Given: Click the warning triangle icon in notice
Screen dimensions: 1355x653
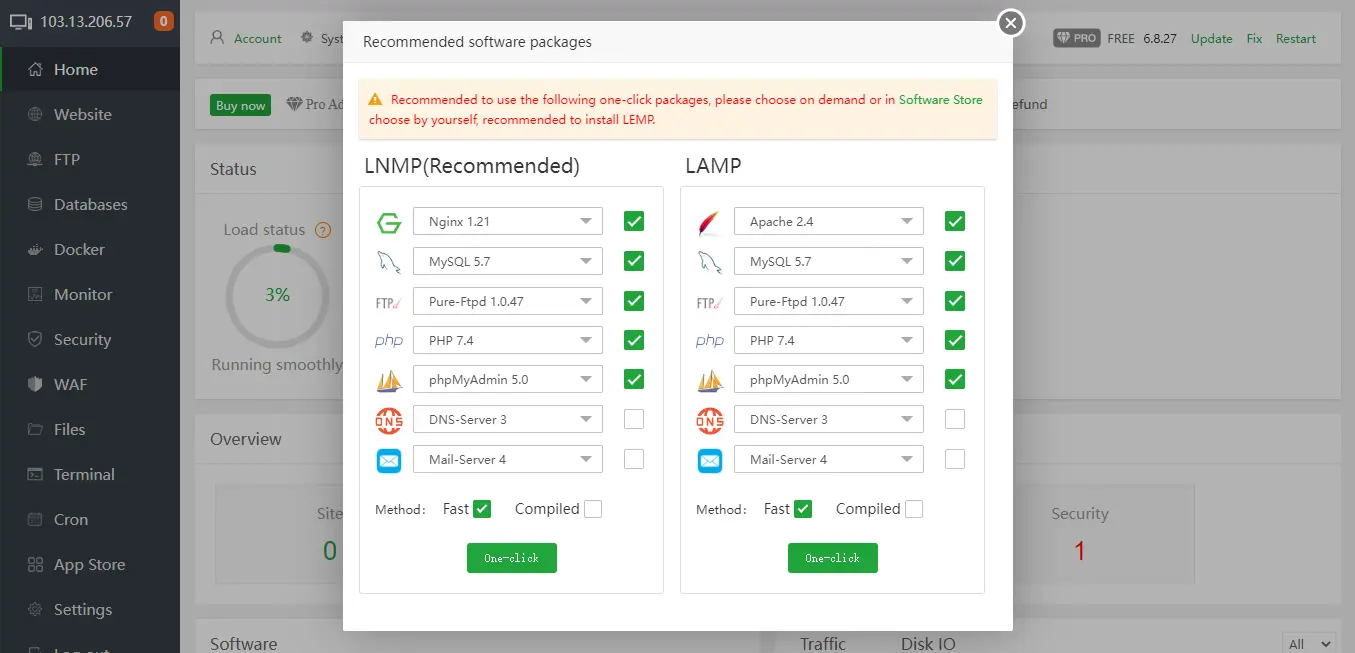Looking at the screenshot, I should pos(375,100).
